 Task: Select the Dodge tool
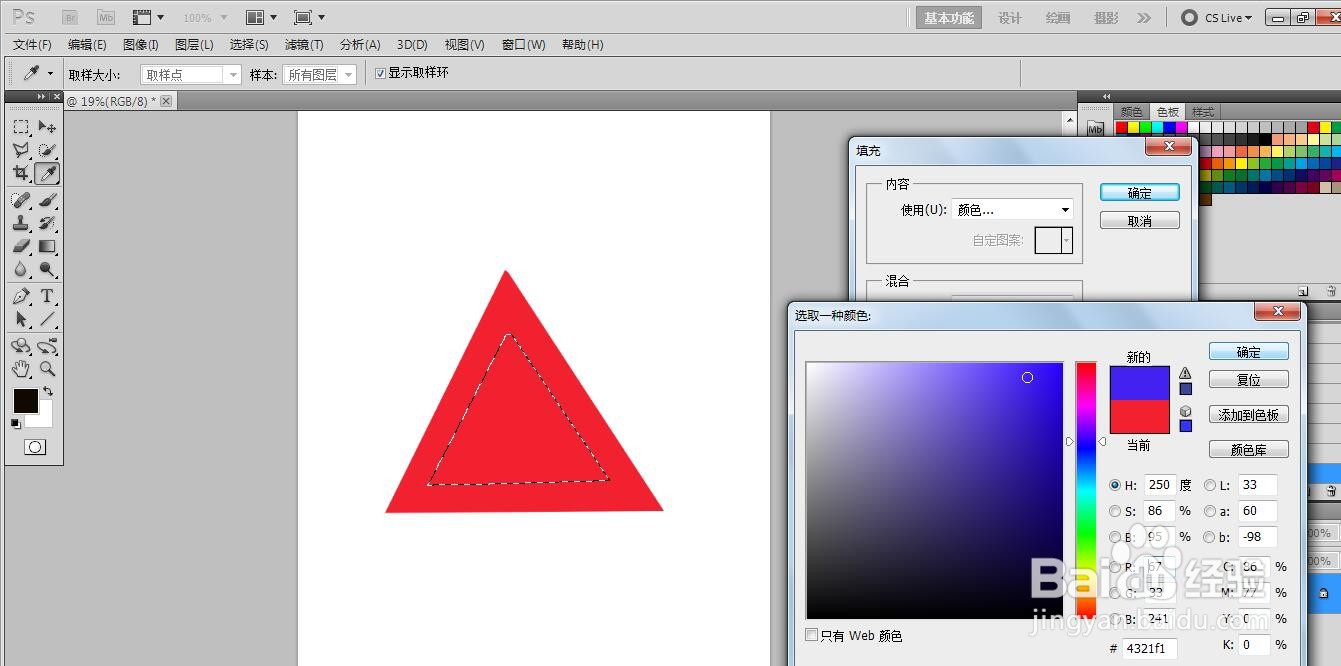pos(47,269)
